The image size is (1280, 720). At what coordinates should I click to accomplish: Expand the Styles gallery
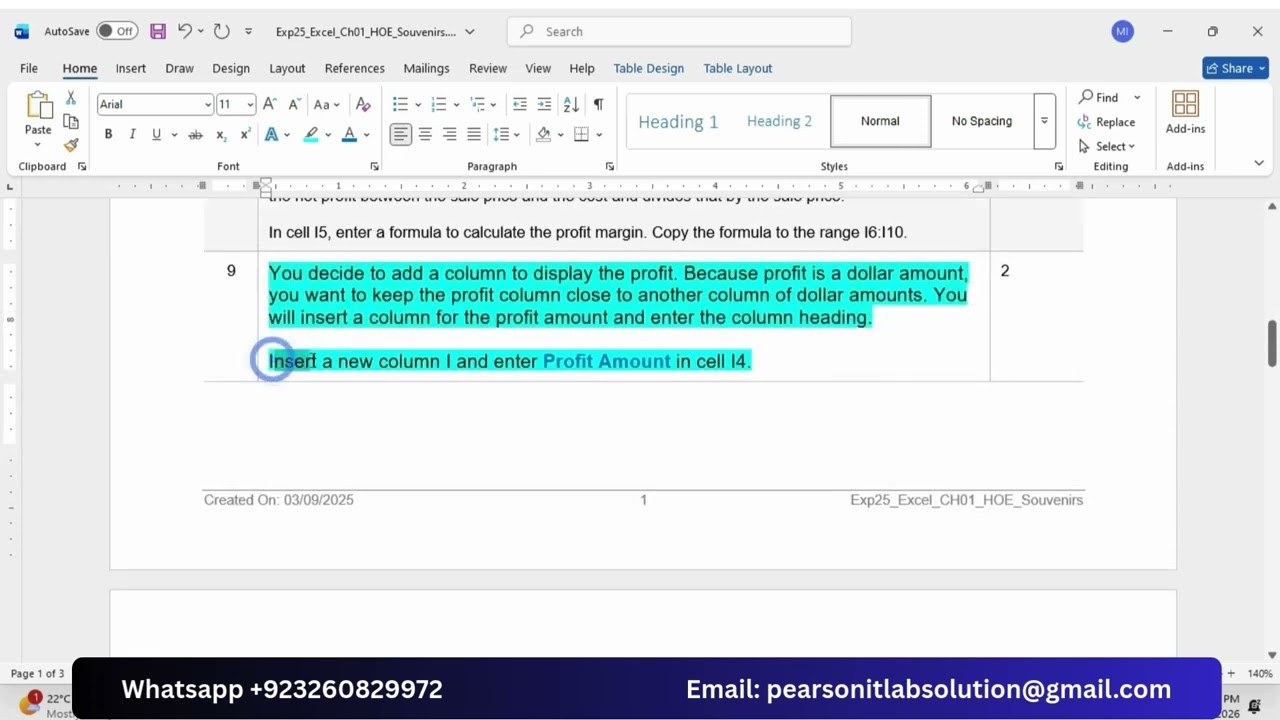1044,121
